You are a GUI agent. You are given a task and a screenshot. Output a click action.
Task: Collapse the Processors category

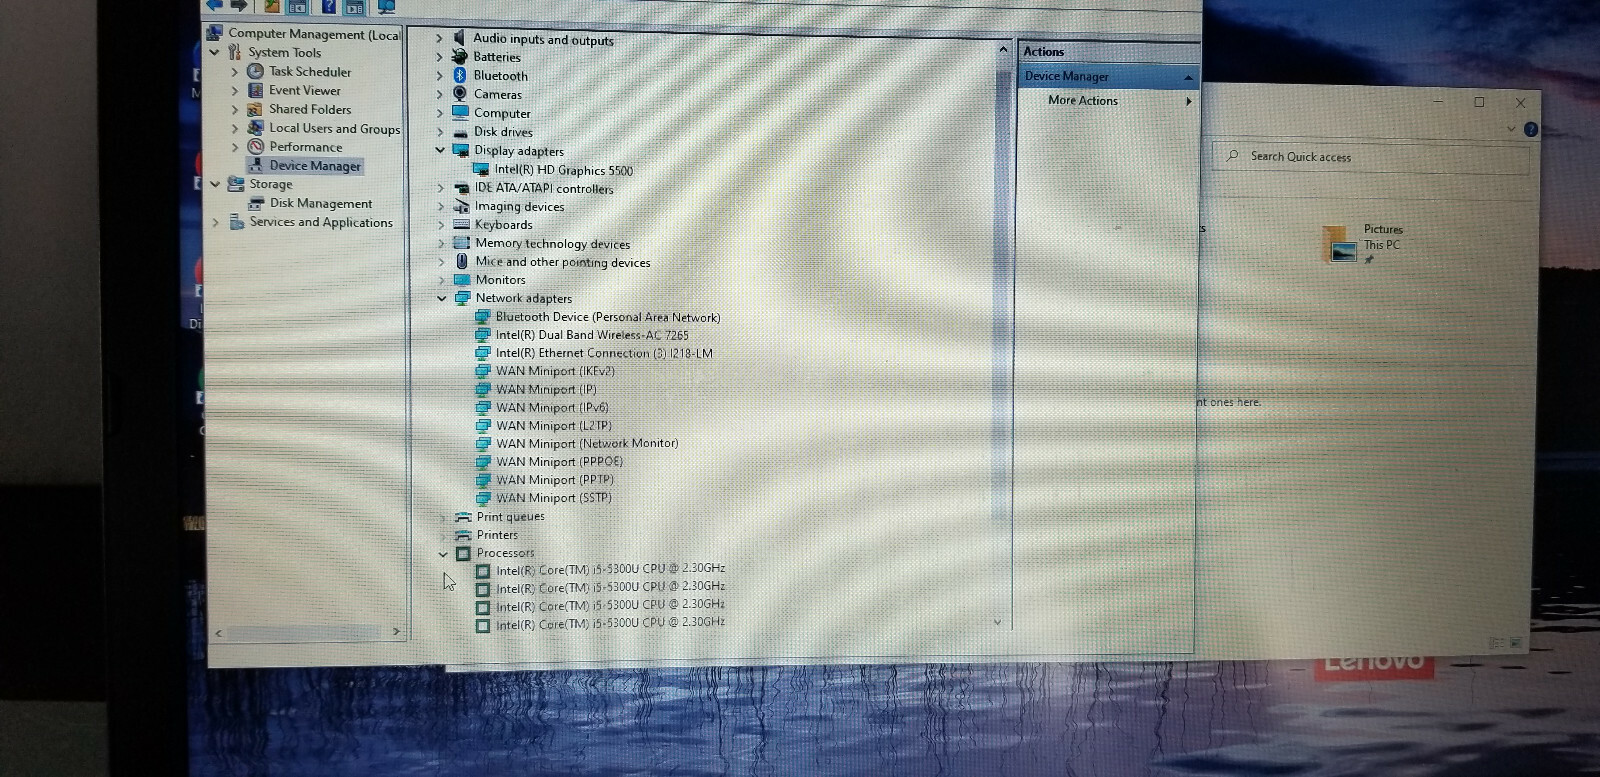point(443,553)
